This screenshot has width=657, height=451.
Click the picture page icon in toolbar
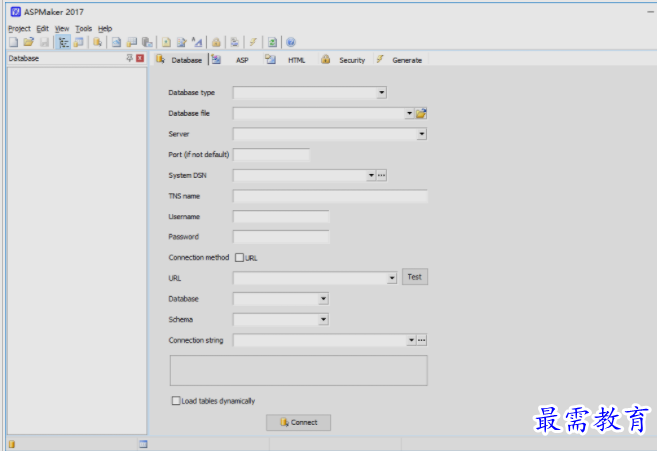pyautogui.click(x=116, y=42)
